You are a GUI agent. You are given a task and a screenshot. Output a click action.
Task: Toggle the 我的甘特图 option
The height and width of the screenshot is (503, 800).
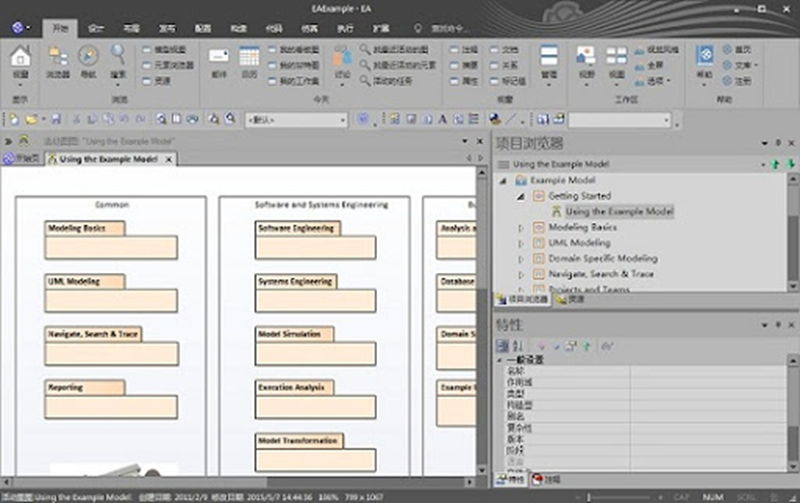(294, 65)
